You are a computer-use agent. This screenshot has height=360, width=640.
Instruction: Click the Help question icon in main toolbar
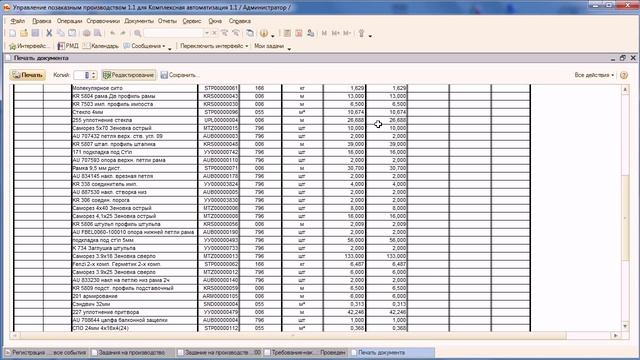[x=264, y=33]
